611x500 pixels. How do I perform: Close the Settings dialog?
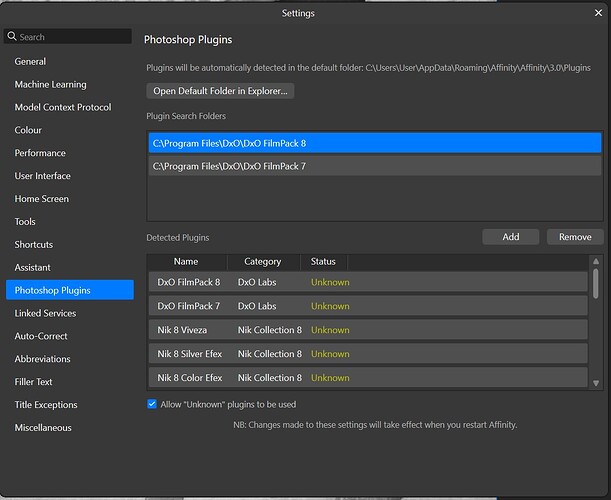tap(598, 13)
